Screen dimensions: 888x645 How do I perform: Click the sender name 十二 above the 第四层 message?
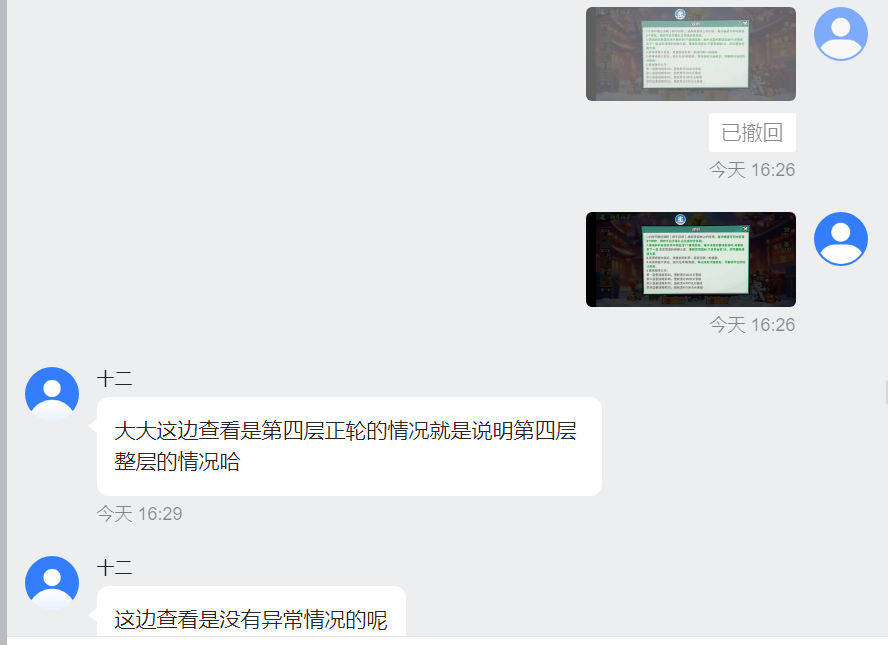pyautogui.click(x=115, y=379)
